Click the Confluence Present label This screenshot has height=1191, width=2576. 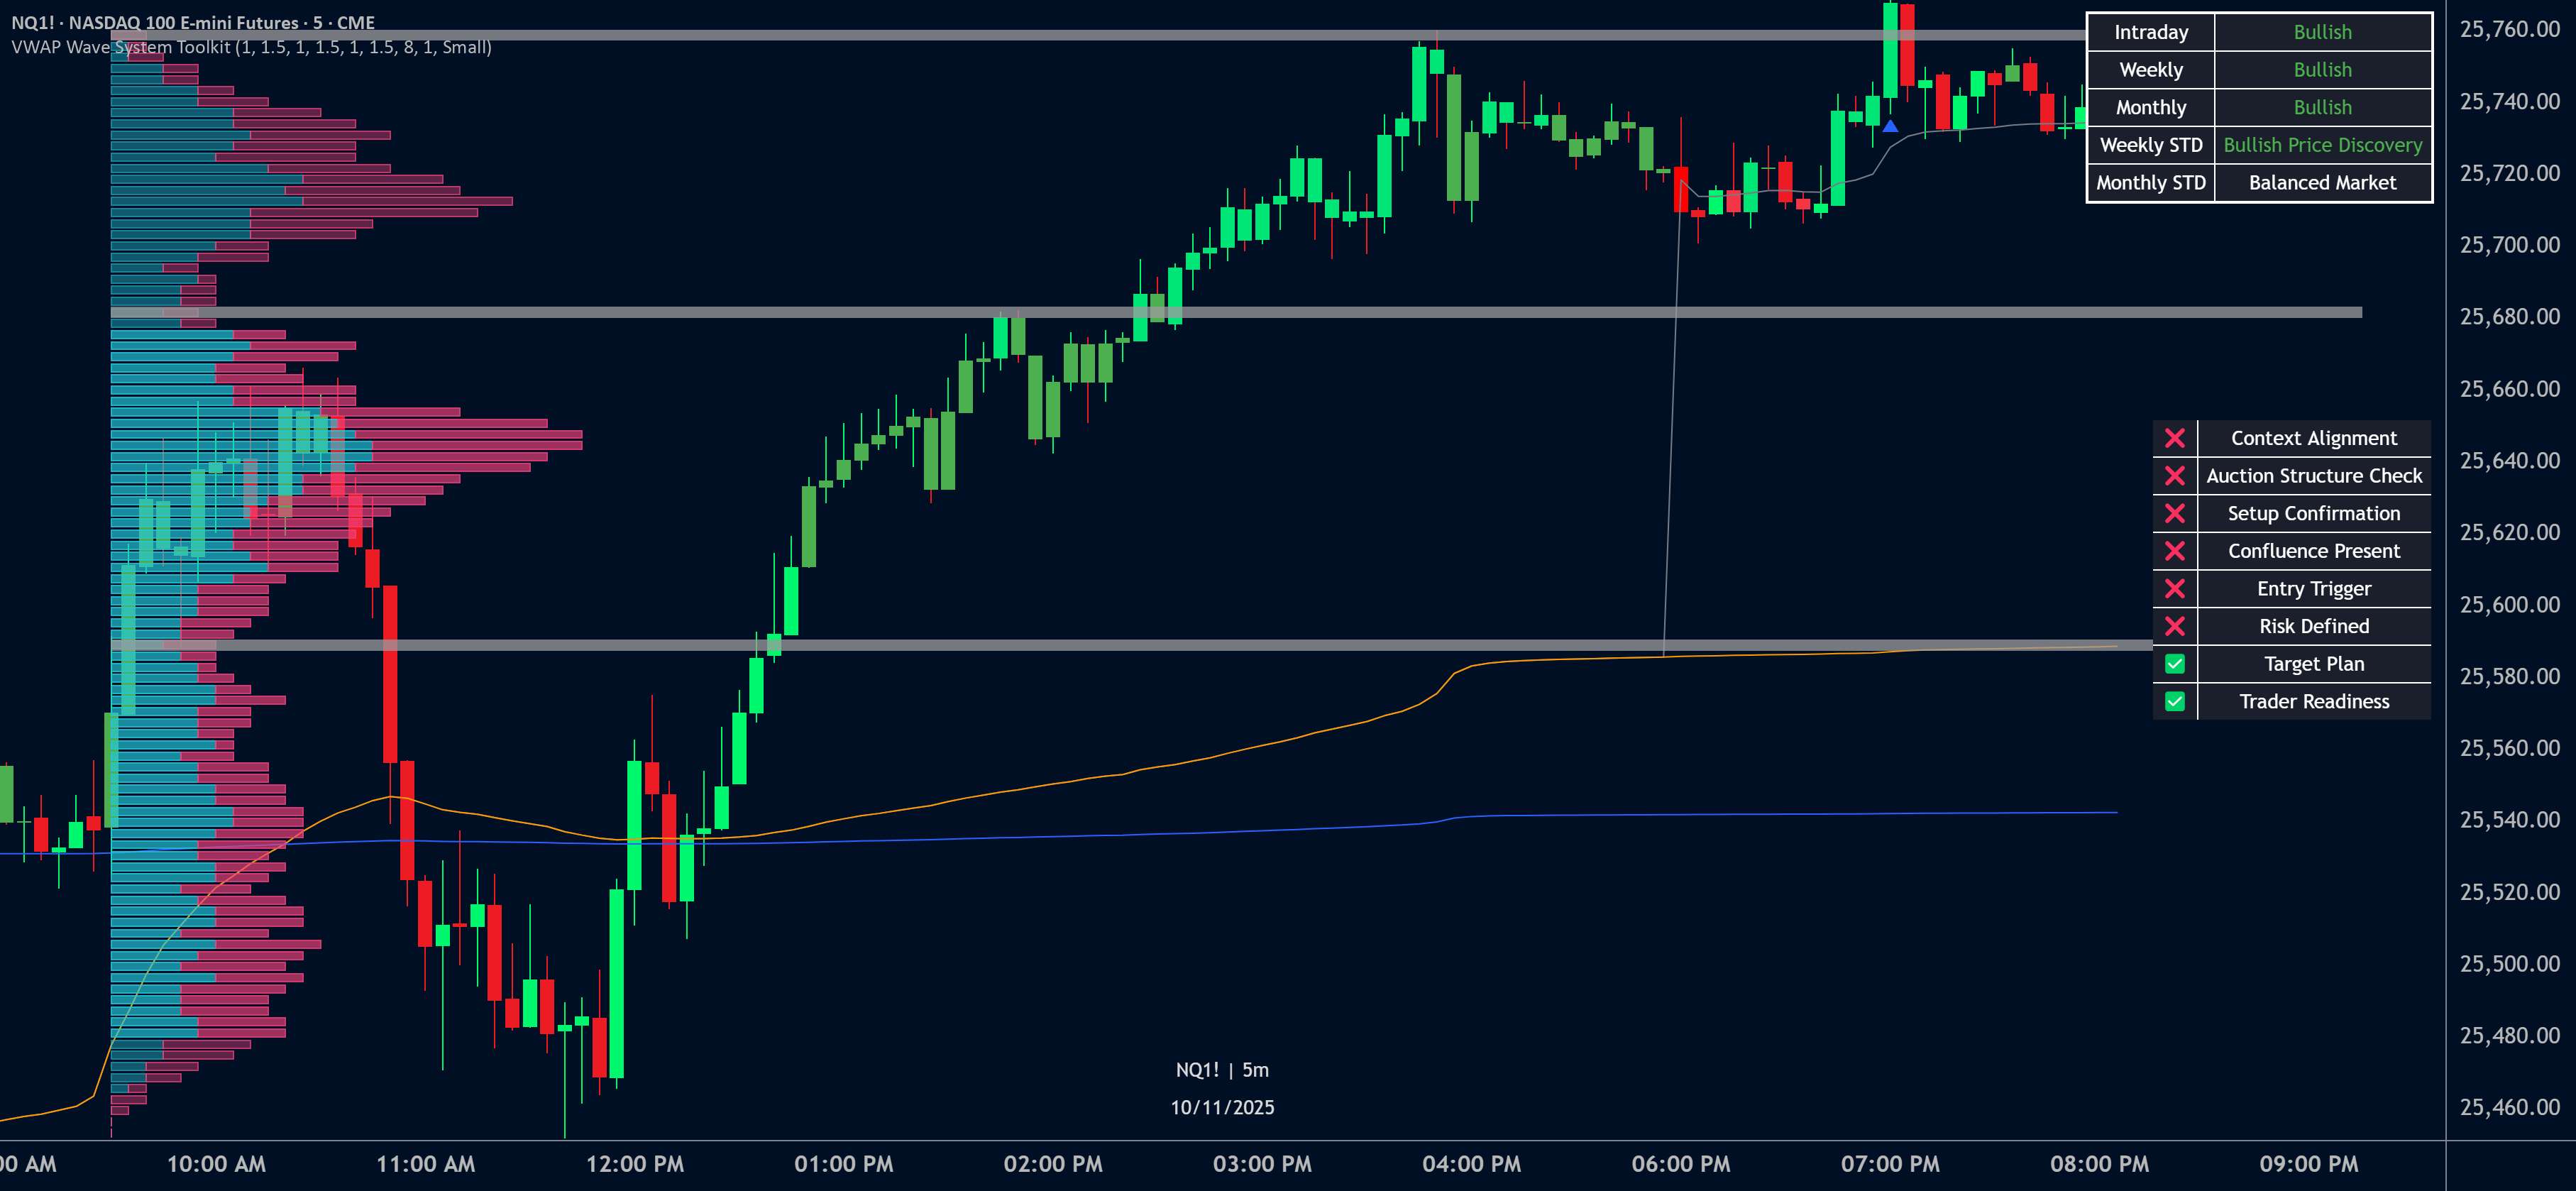point(2313,551)
